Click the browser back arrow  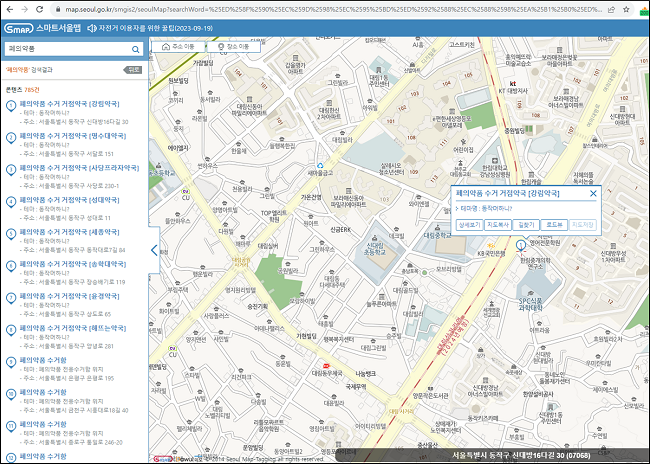pos(10,9)
